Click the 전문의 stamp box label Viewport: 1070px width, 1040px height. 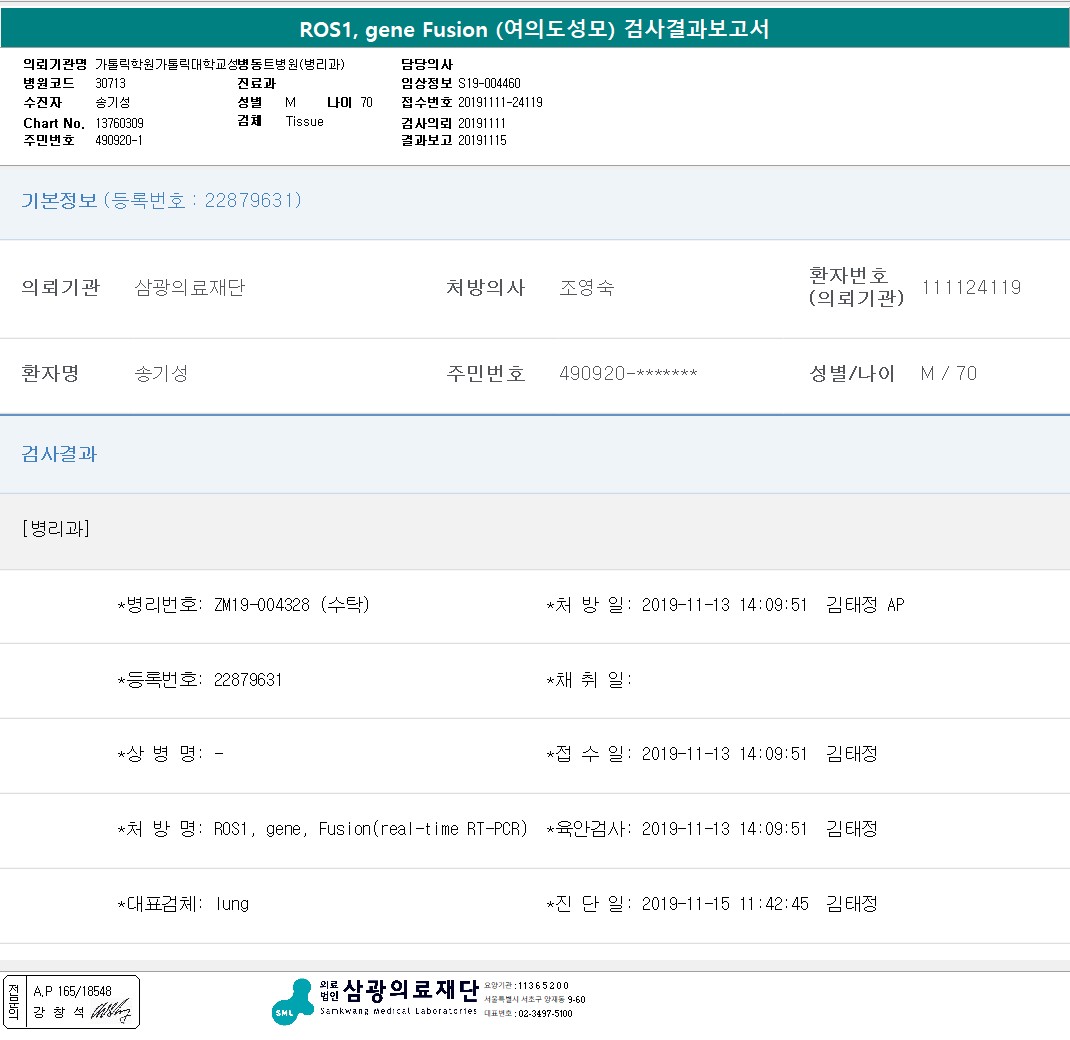tap(14, 1002)
